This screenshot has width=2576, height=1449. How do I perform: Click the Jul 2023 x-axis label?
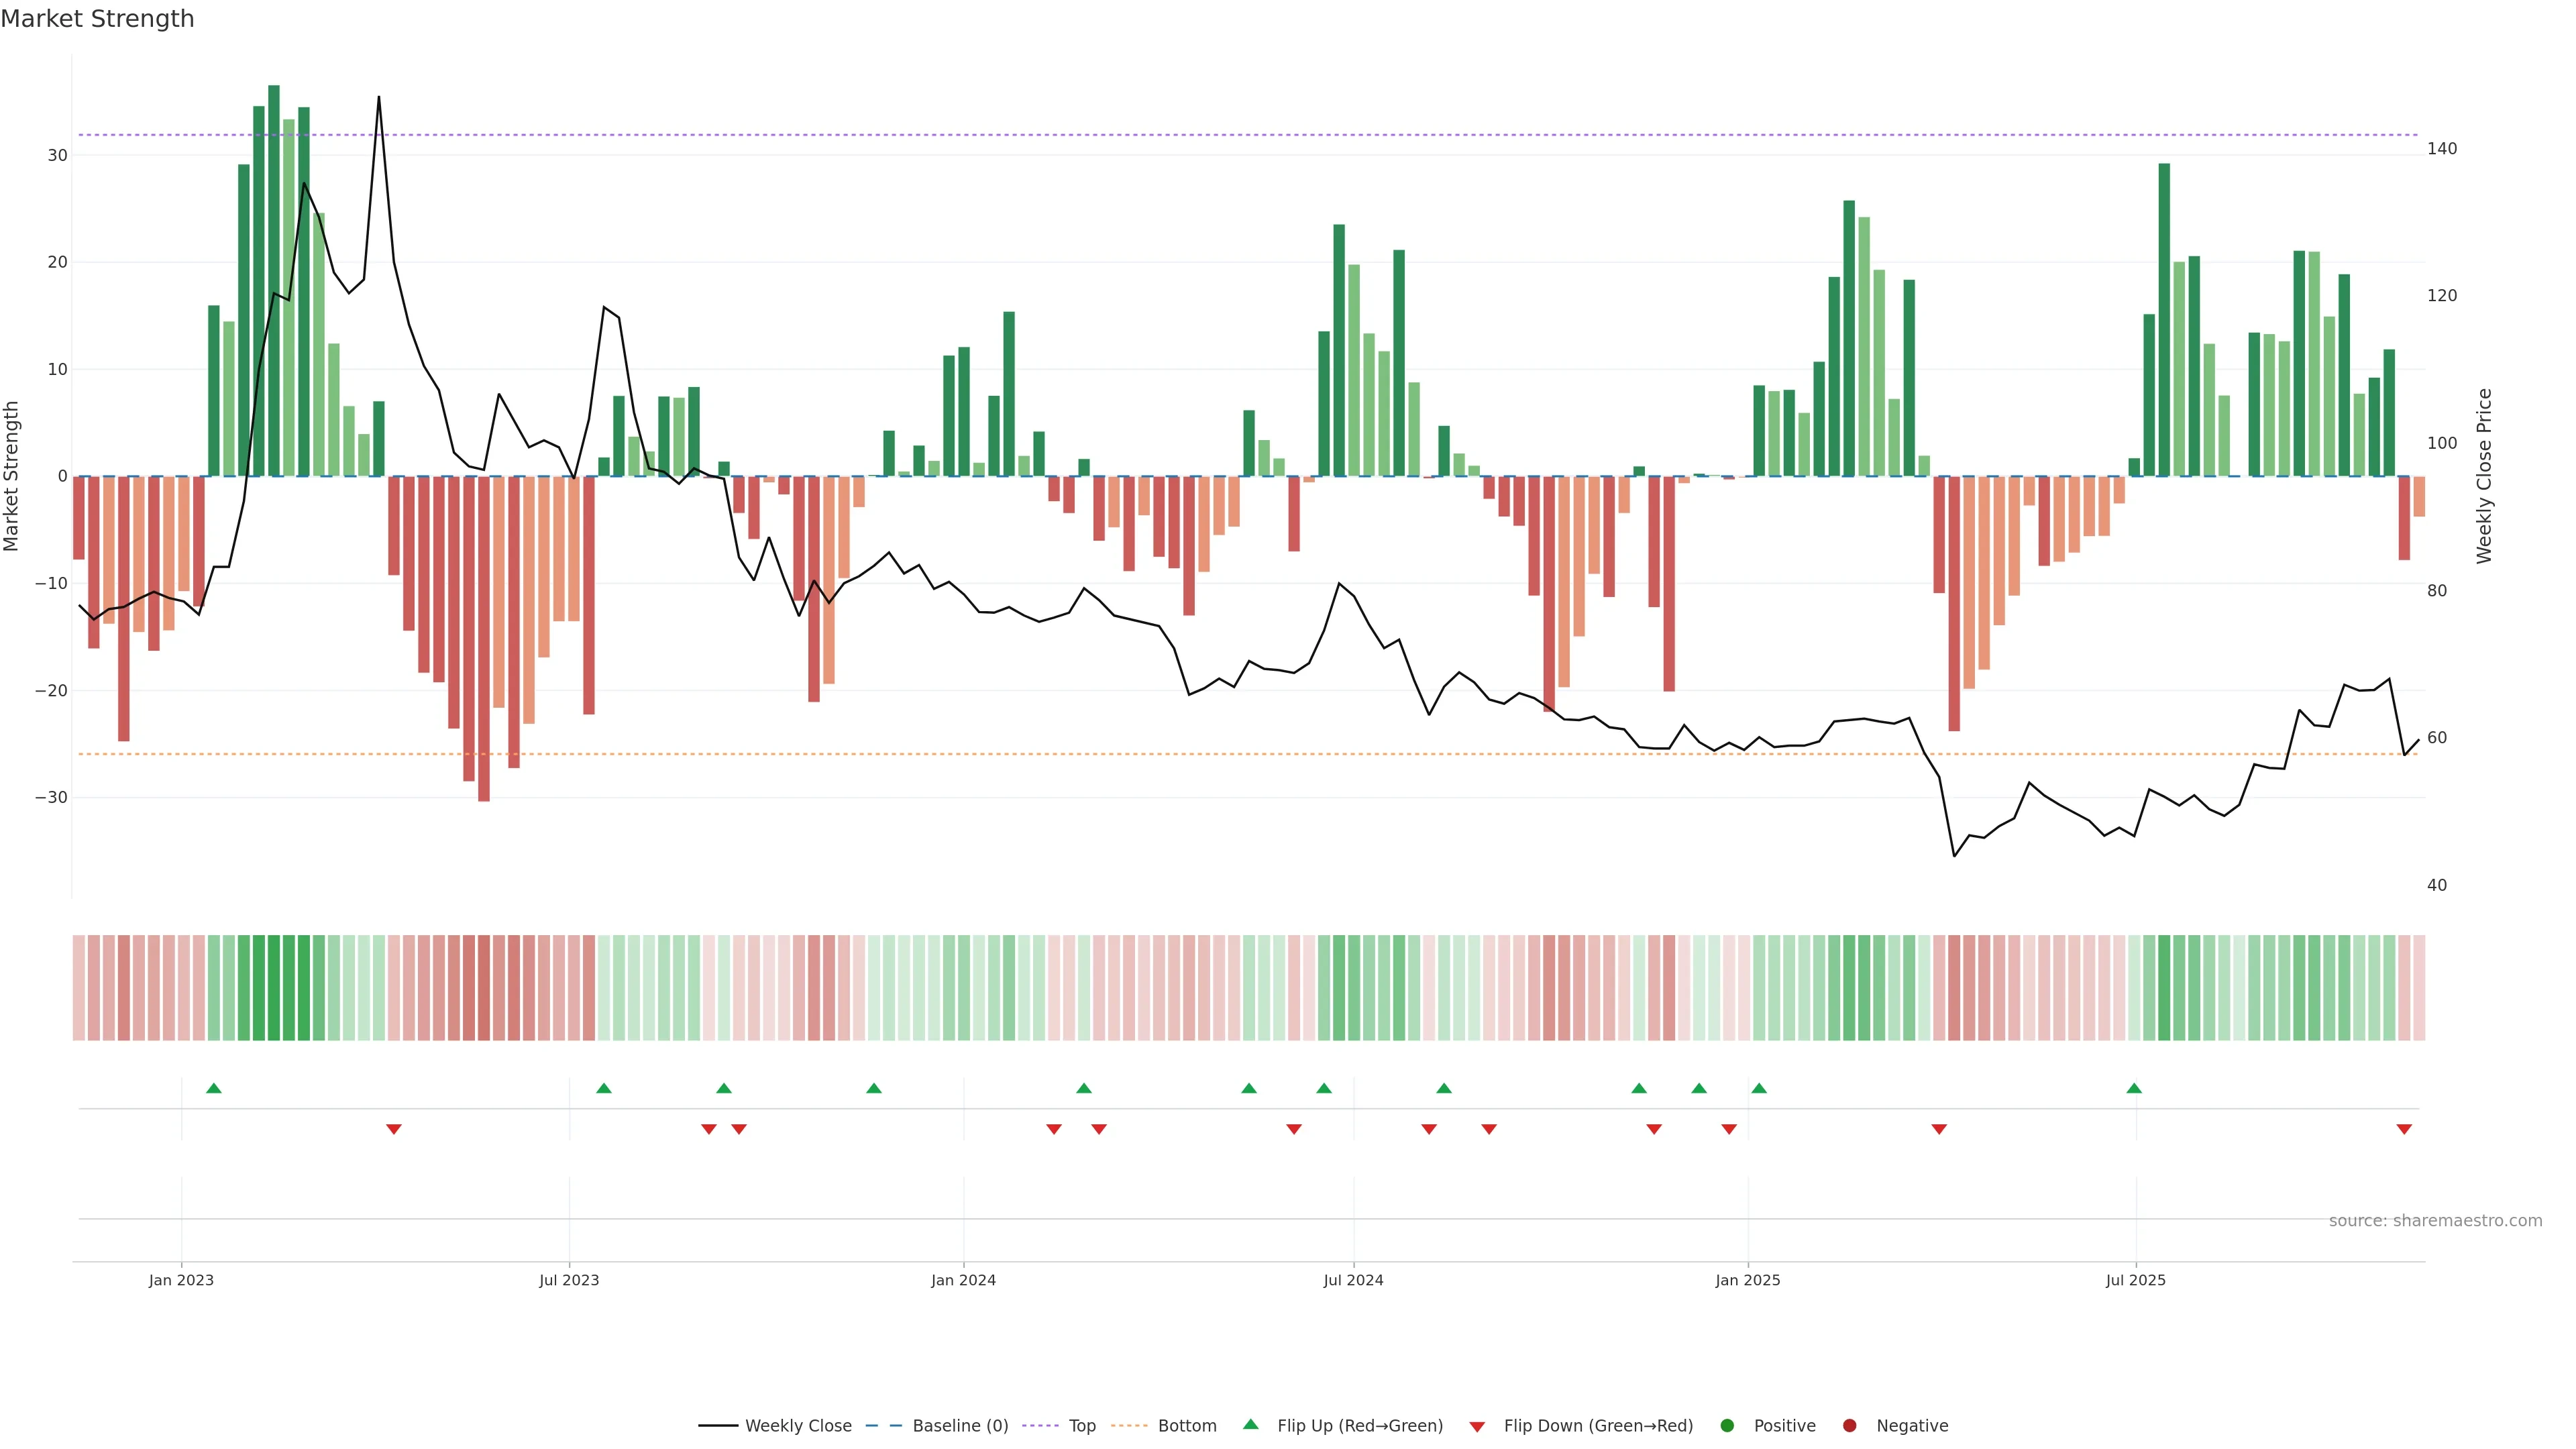click(x=569, y=1280)
